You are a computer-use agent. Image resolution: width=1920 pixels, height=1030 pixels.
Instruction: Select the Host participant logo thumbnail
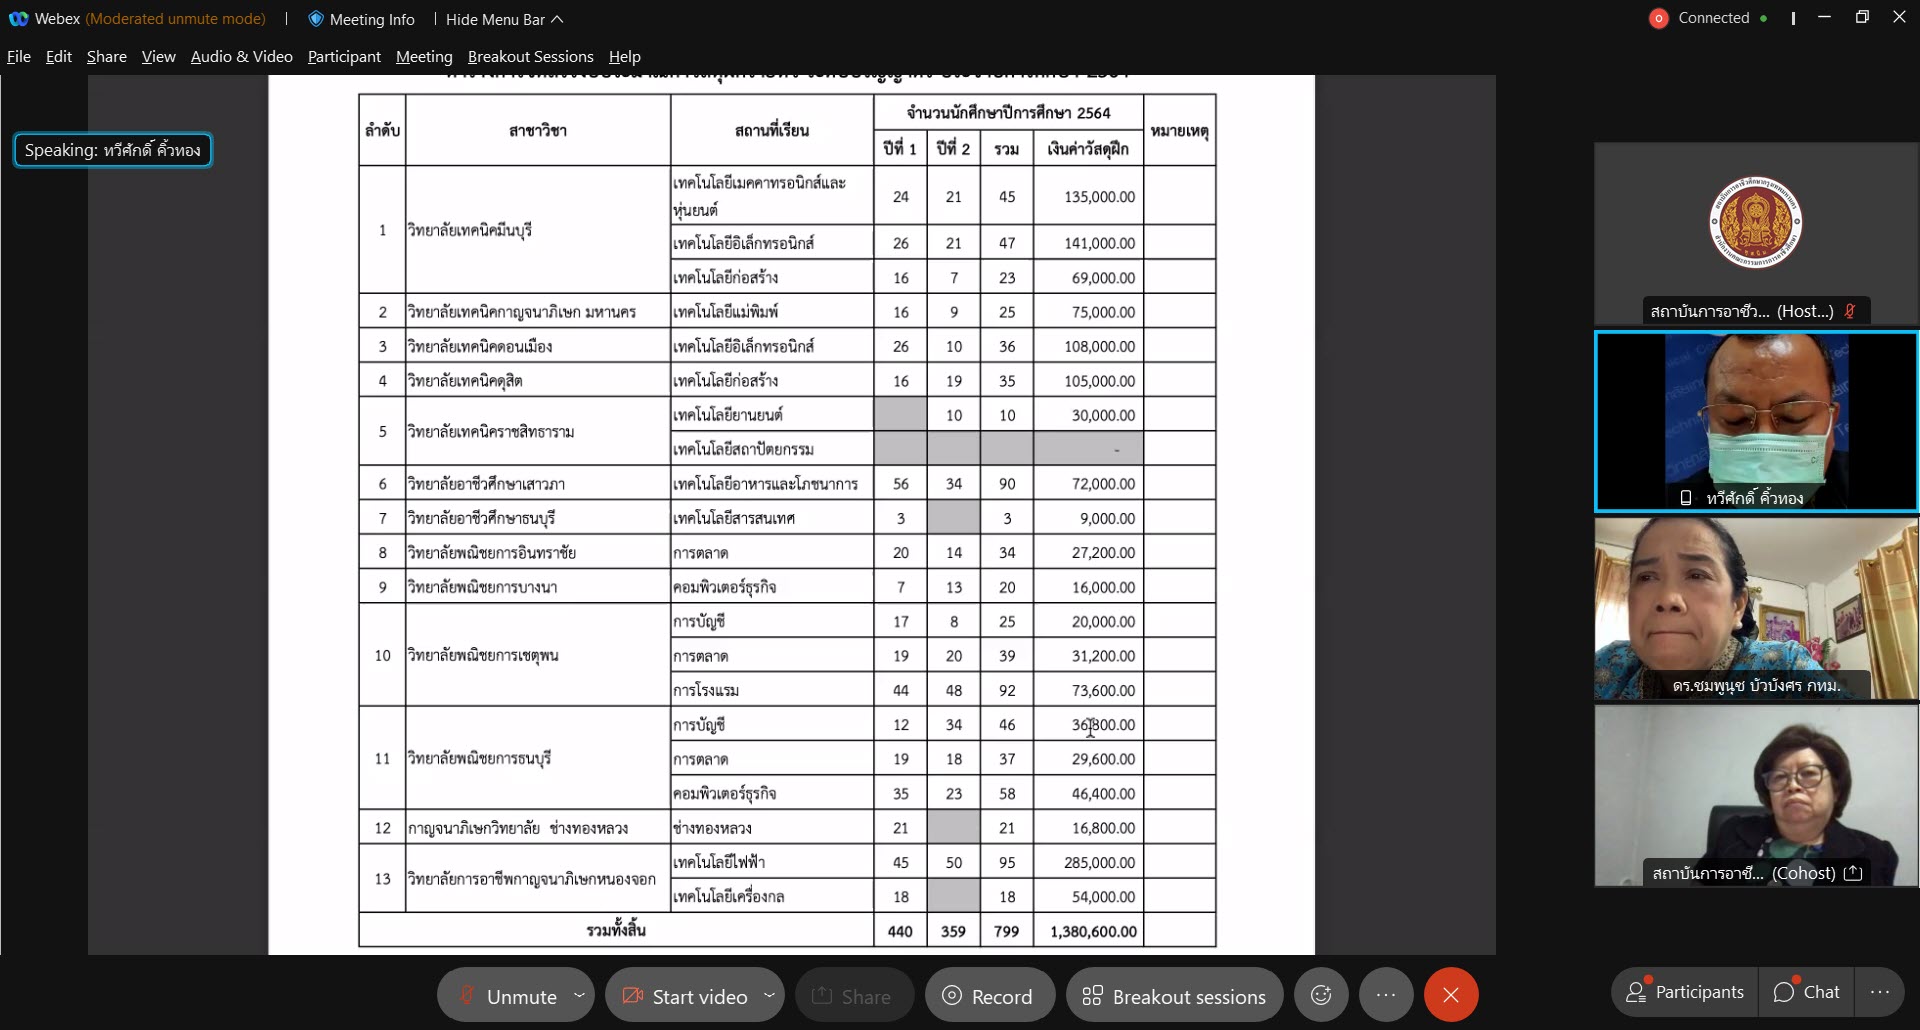point(1755,222)
